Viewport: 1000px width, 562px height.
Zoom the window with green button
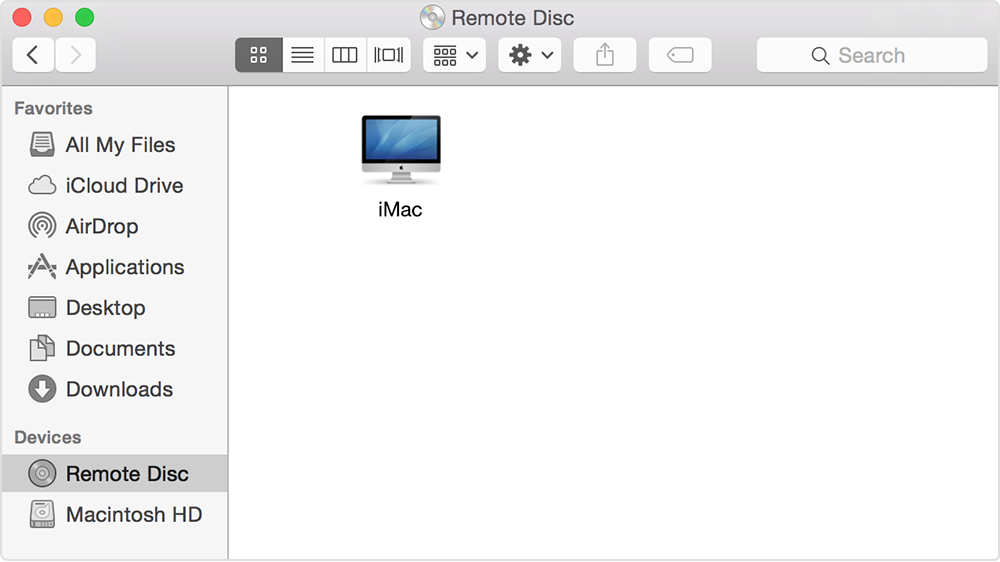click(x=85, y=17)
